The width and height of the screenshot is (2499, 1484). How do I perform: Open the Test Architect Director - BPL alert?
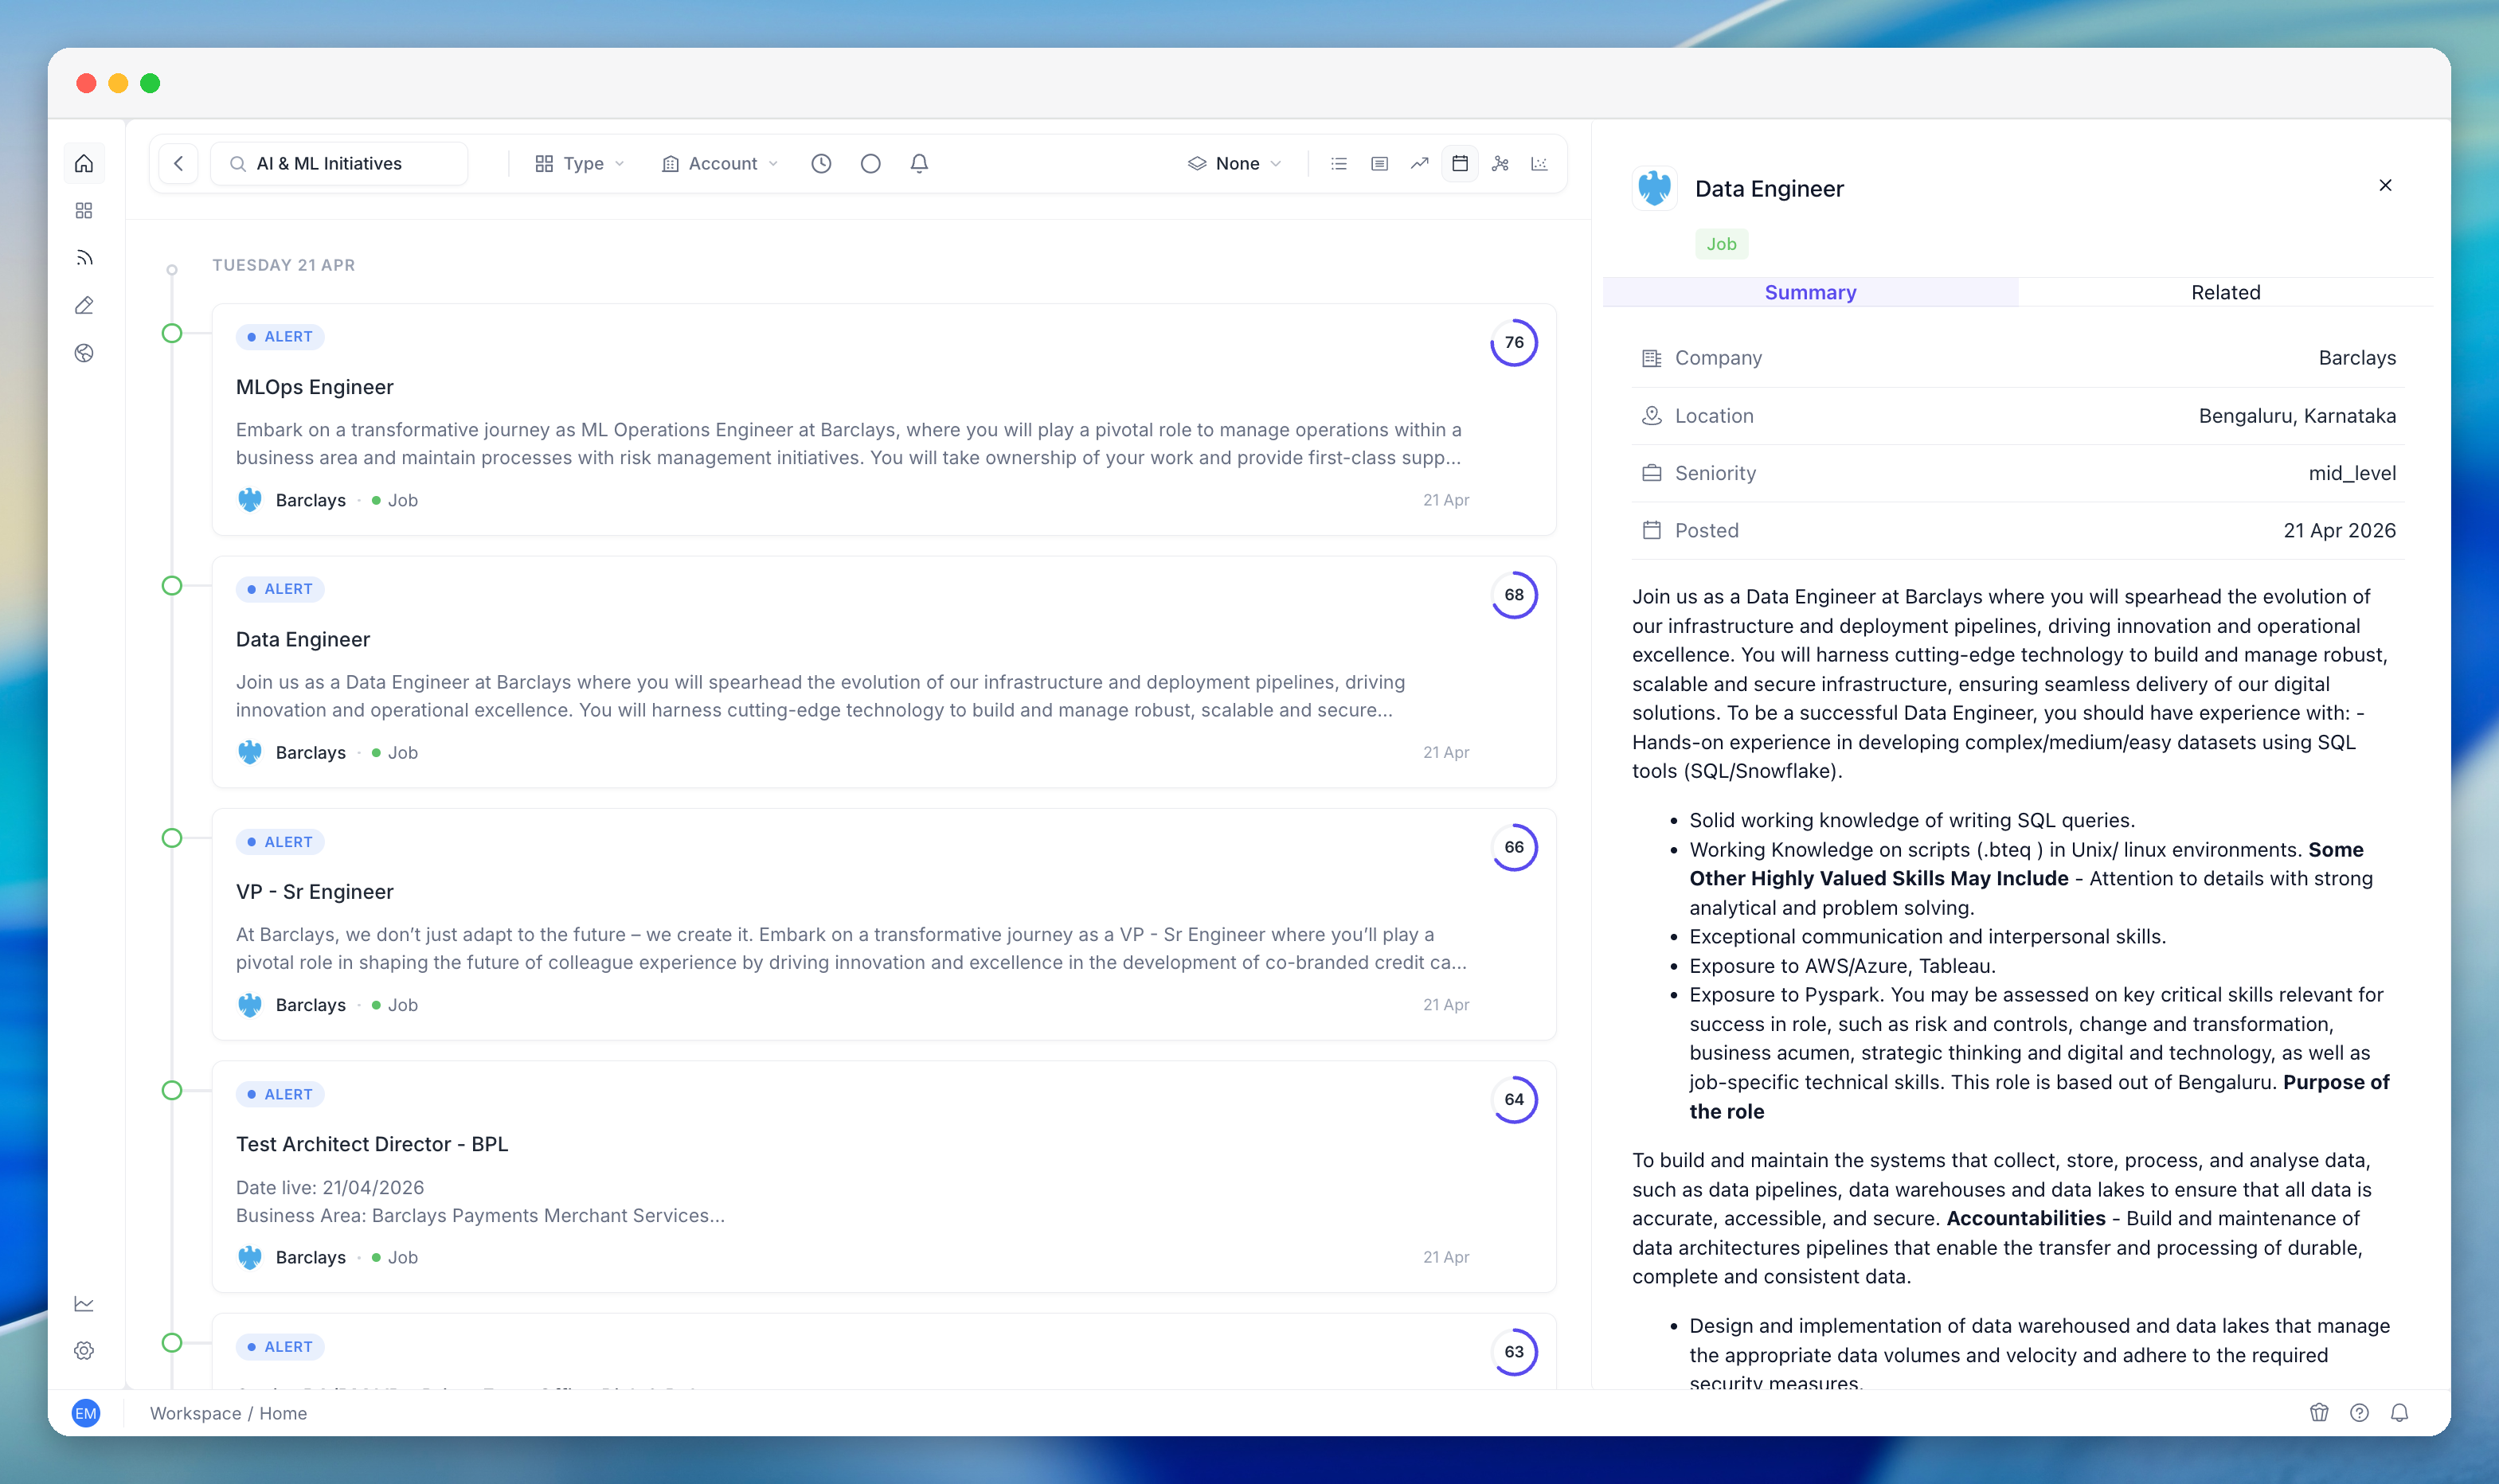(x=372, y=1144)
